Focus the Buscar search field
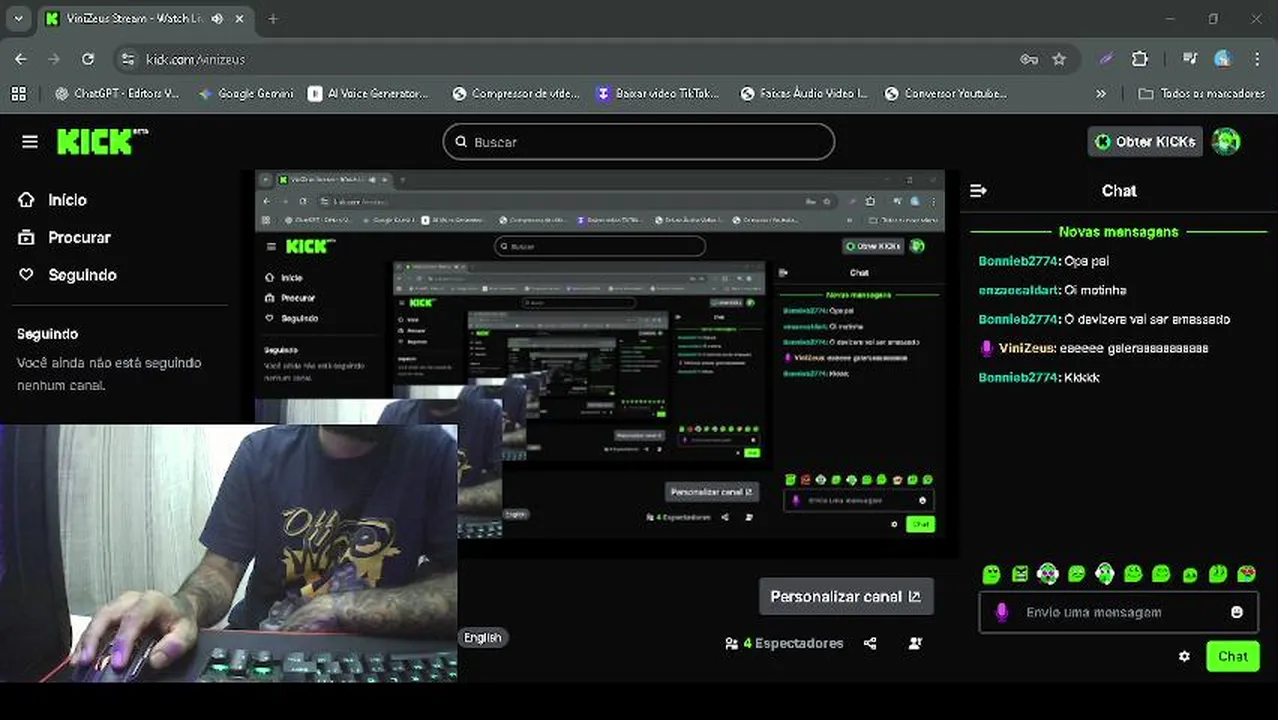This screenshot has height=720, width=1278. [x=639, y=142]
